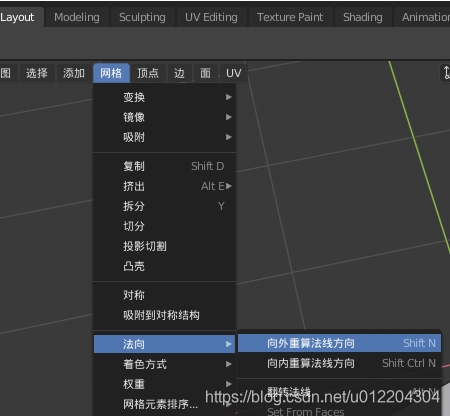This screenshot has width=450, height=416.
Task: Expand the 吸附 submenu
Action: click(x=164, y=137)
